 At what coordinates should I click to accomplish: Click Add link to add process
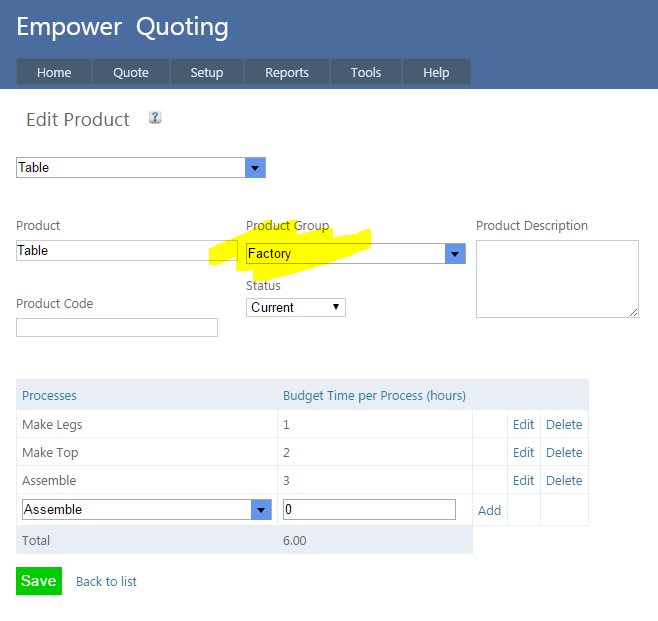click(489, 510)
